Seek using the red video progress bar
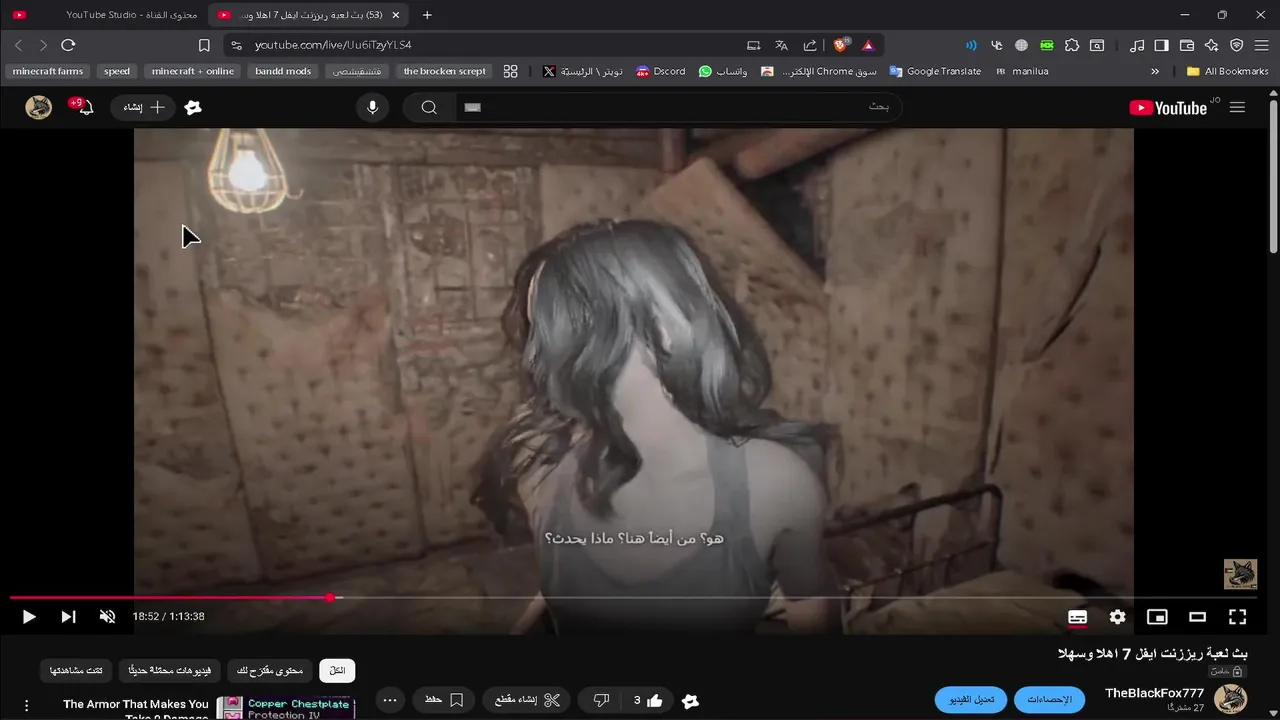Screen dimensions: 1280x720 633,598
